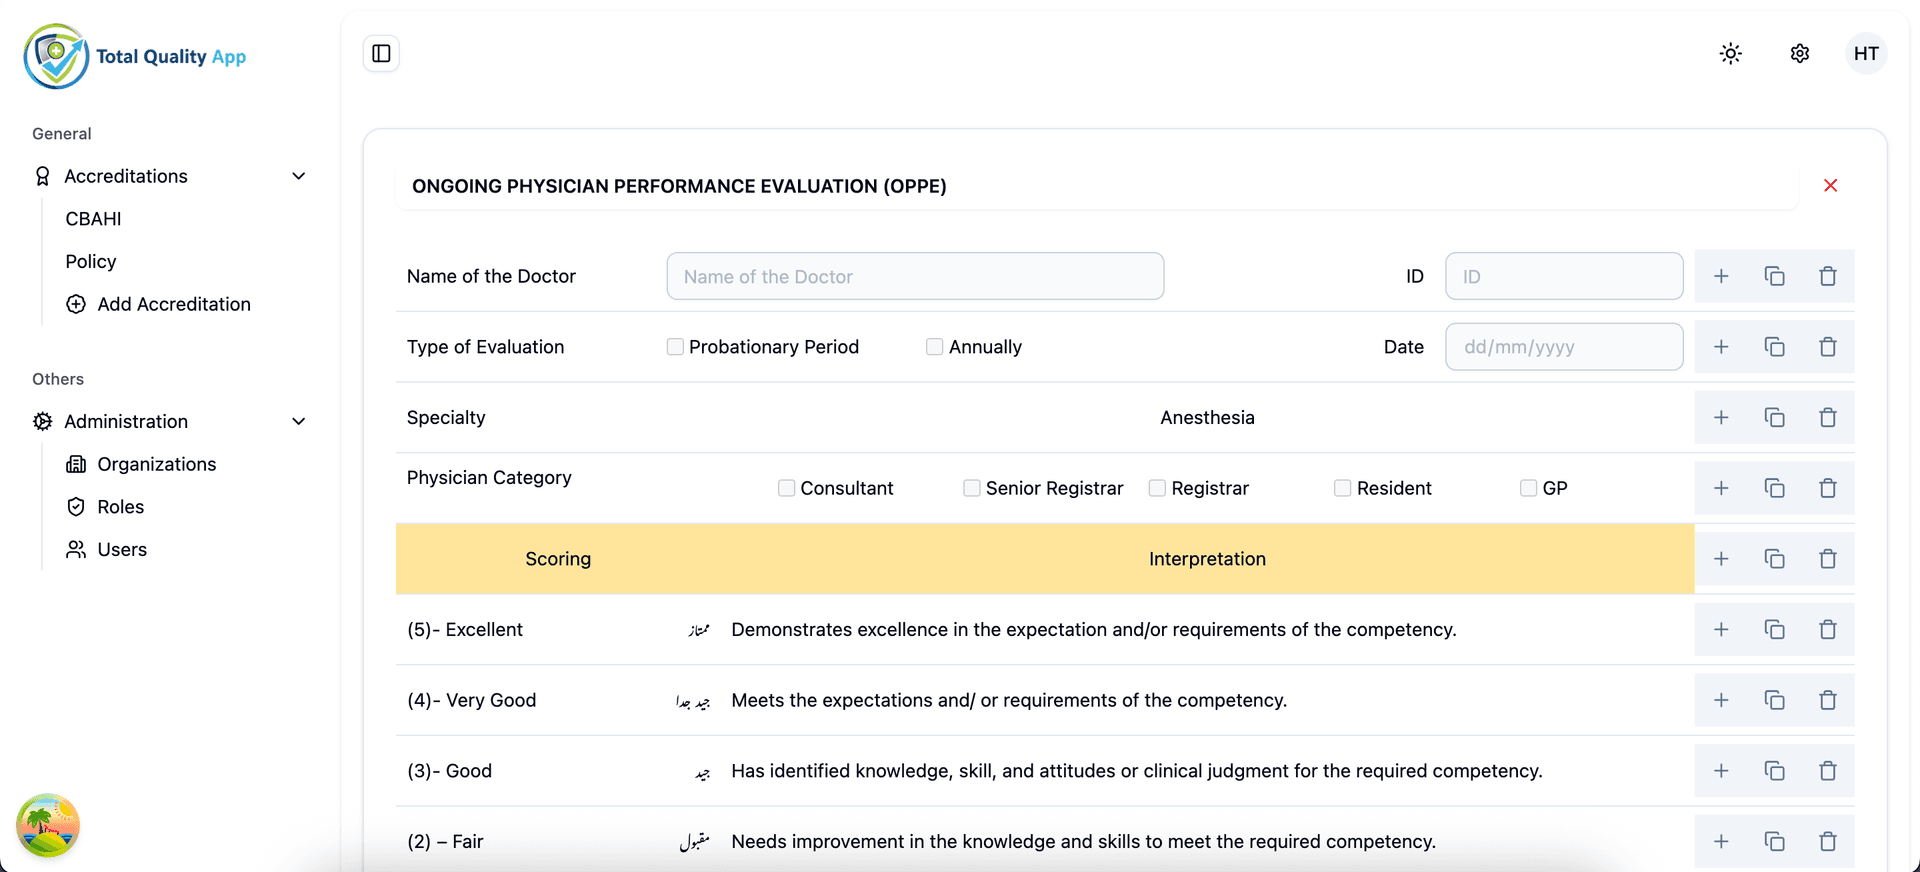Close the OPPE form with red X
The width and height of the screenshot is (1920, 872).
[x=1831, y=185]
